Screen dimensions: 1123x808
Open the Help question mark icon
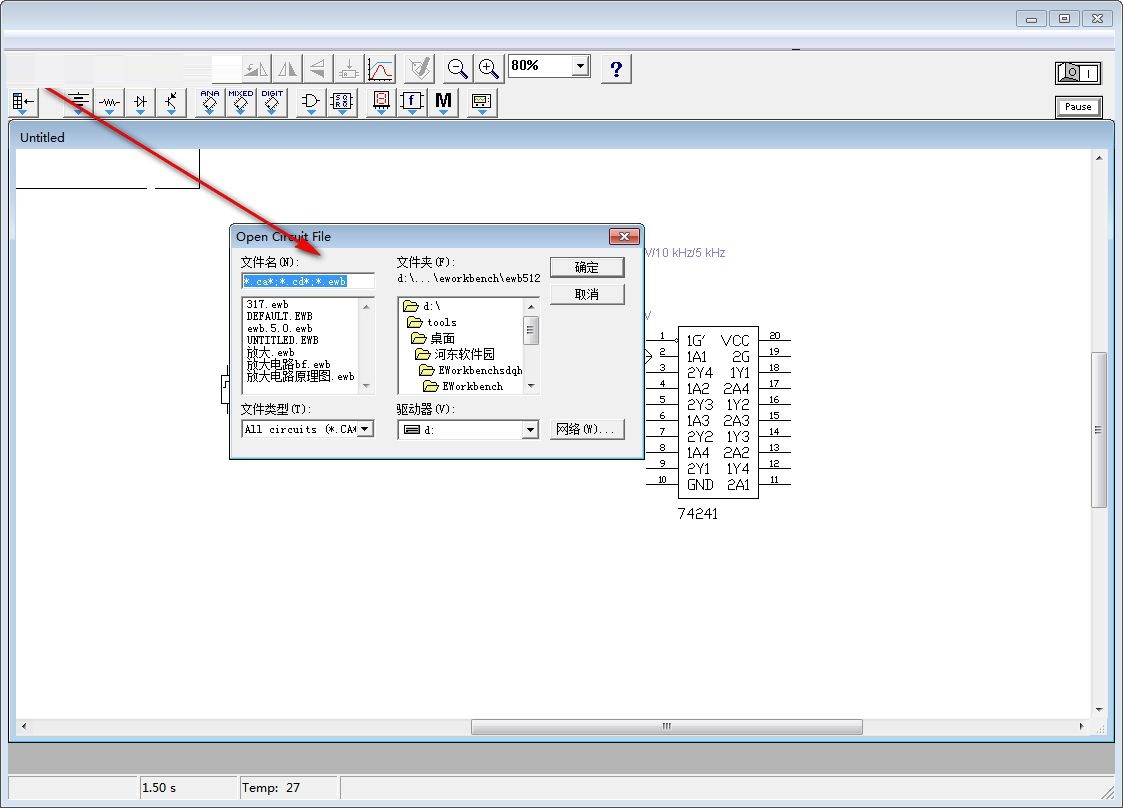click(616, 68)
